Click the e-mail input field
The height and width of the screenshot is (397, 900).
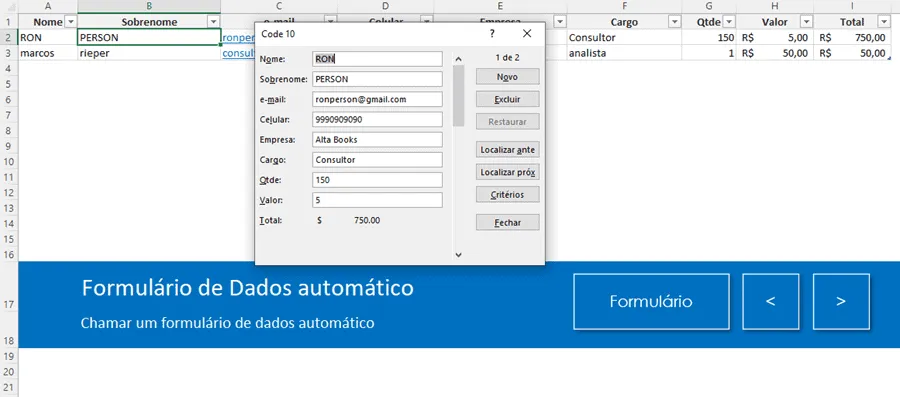tap(378, 99)
